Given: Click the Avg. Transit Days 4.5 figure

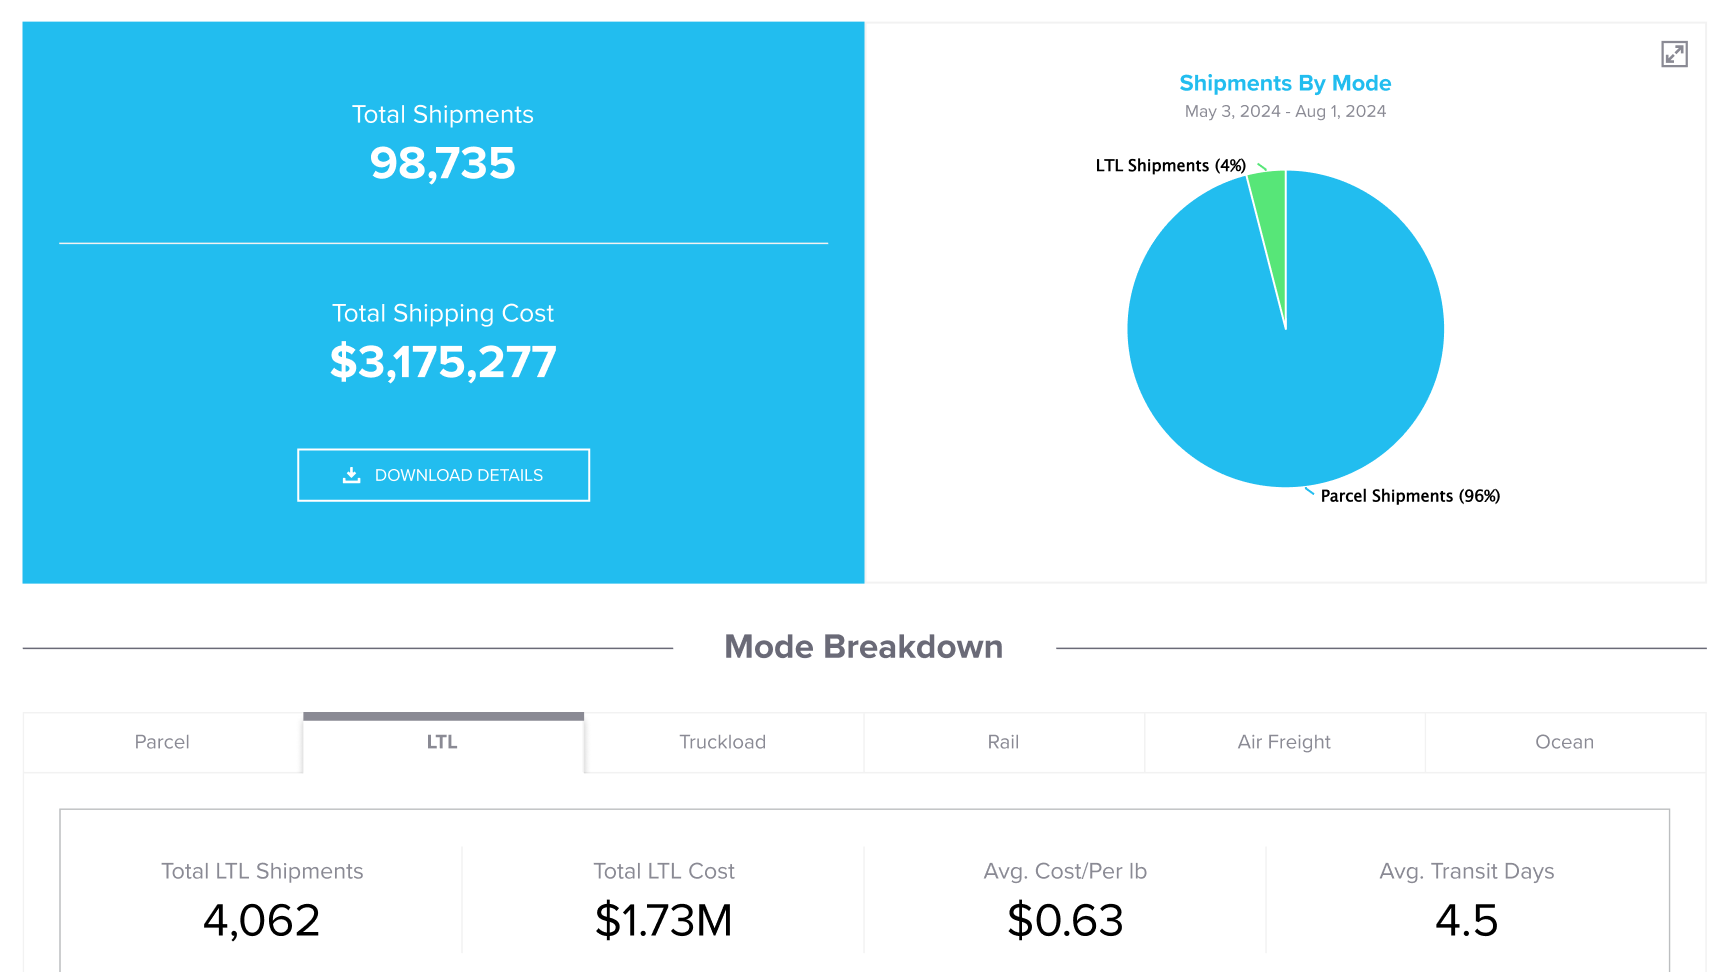Looking at the screenshot, I should click(1467, 920).
